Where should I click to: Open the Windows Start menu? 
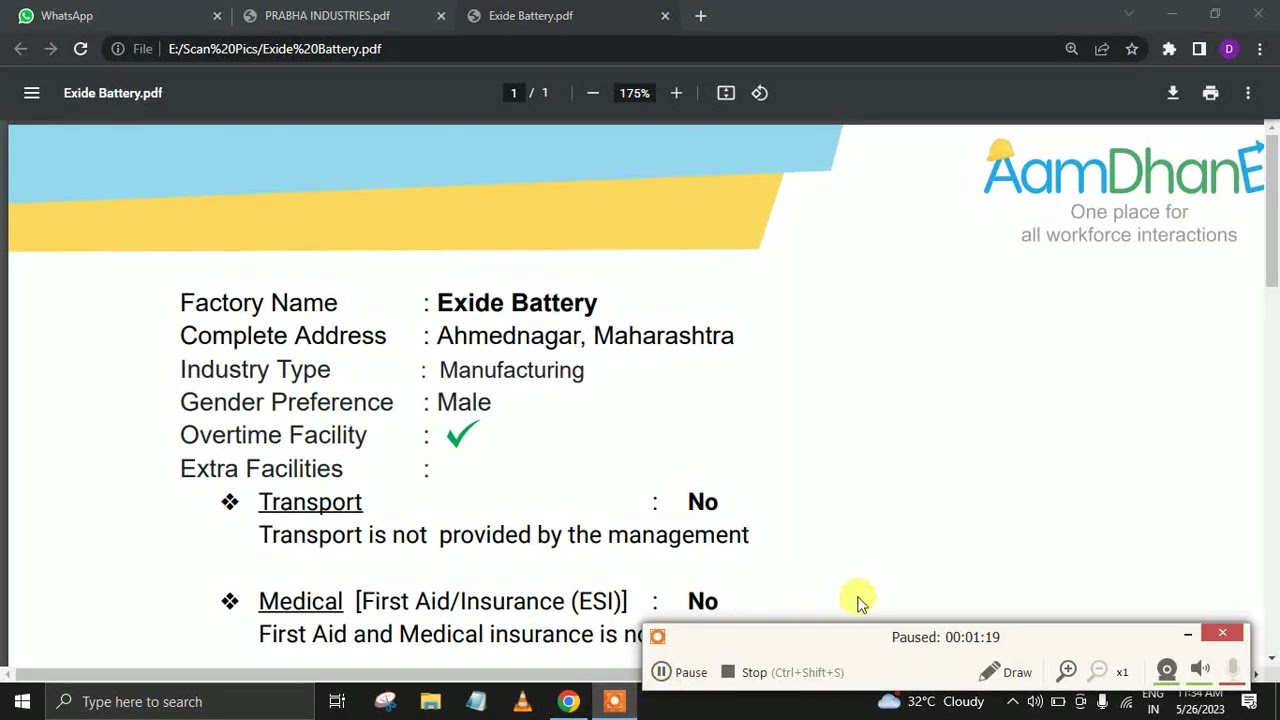[x=22, y=701]
